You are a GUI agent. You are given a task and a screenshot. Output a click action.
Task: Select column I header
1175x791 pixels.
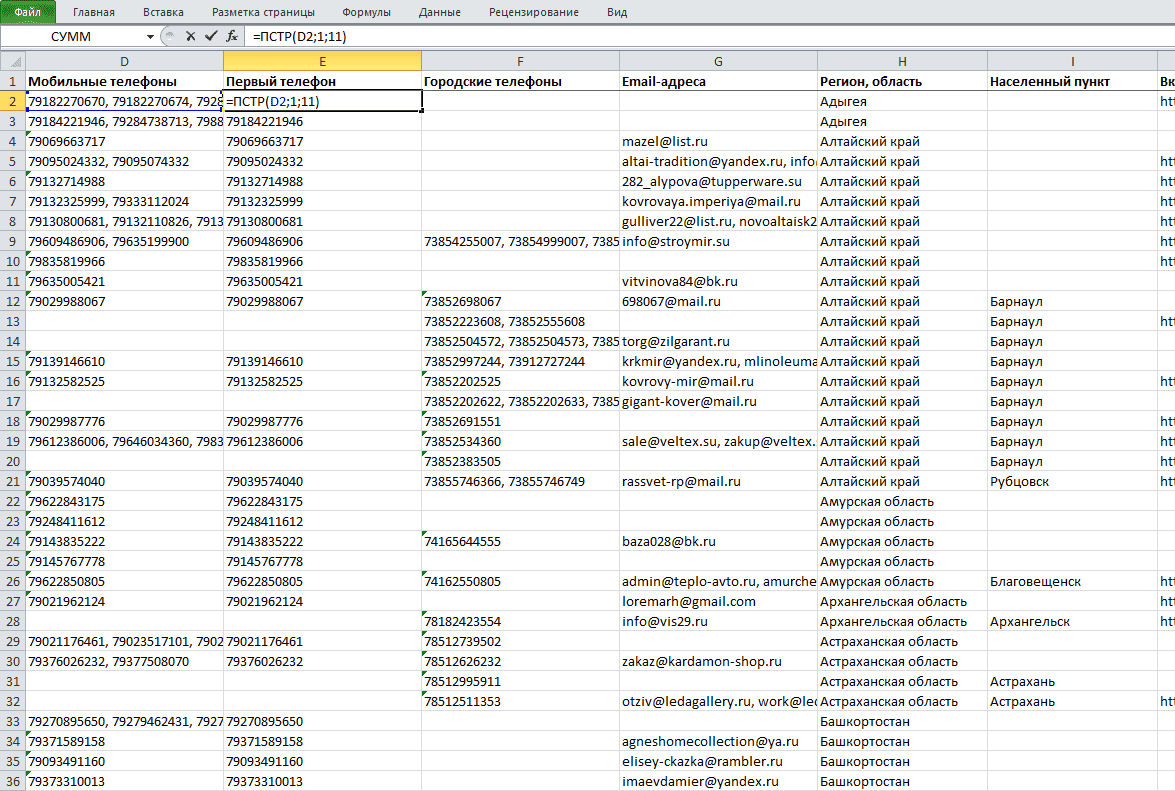click(x=1072, y=61)
